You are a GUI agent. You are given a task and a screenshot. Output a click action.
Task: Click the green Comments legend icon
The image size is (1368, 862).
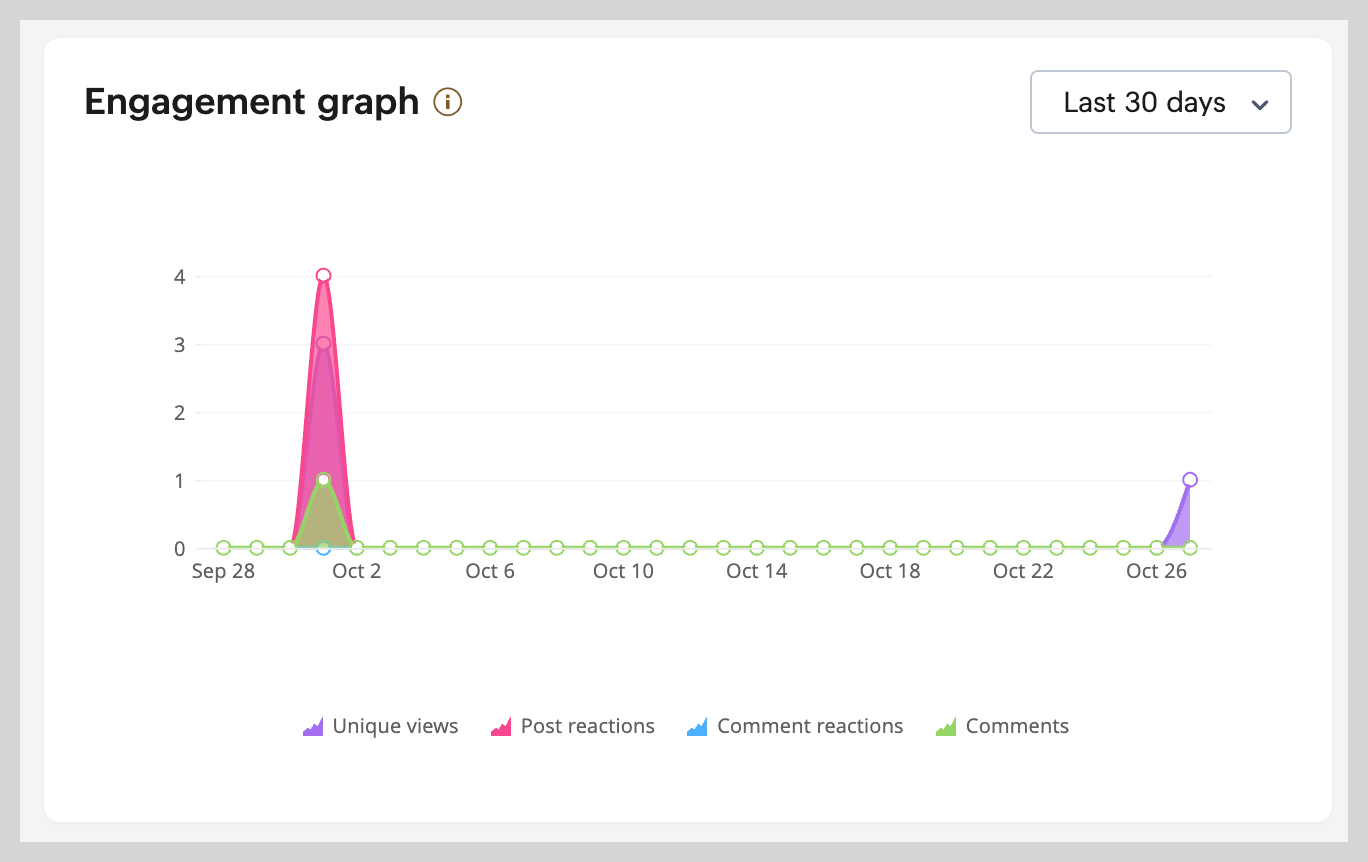[x=946, y=727]
